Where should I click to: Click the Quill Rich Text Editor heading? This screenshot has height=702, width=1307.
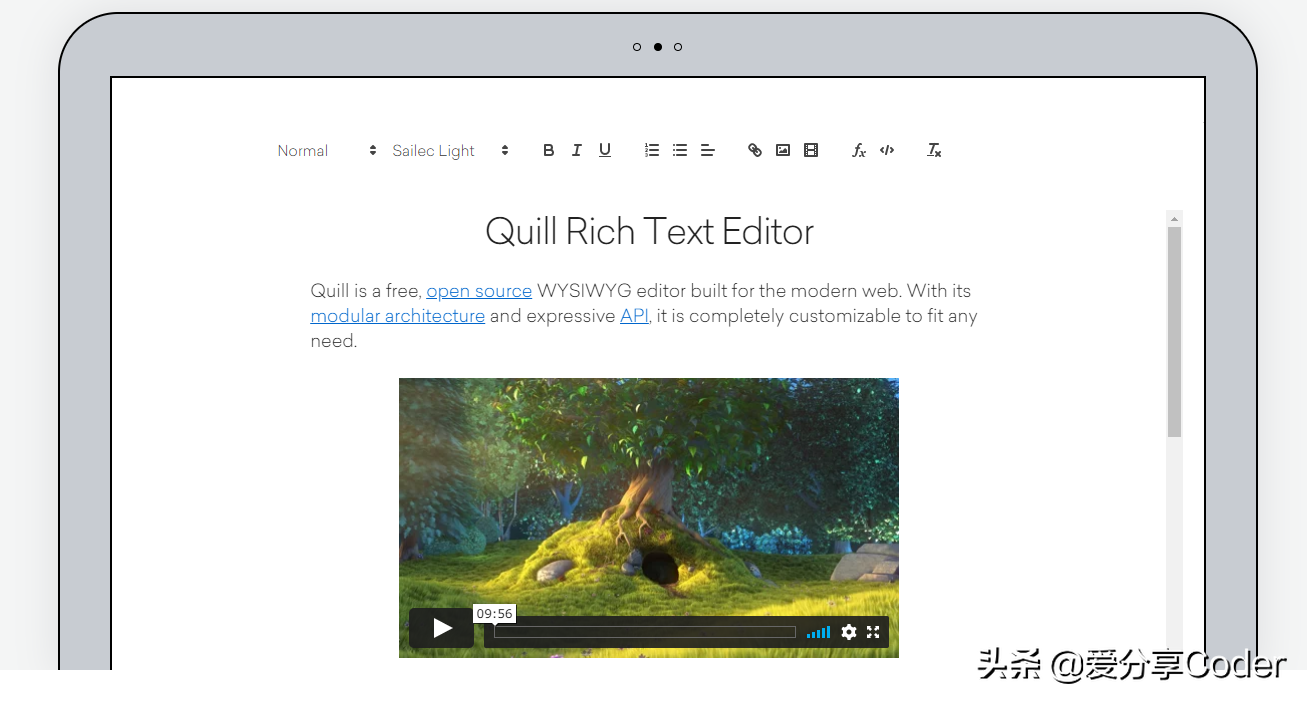pyautogui.click(x=649, y=232)
